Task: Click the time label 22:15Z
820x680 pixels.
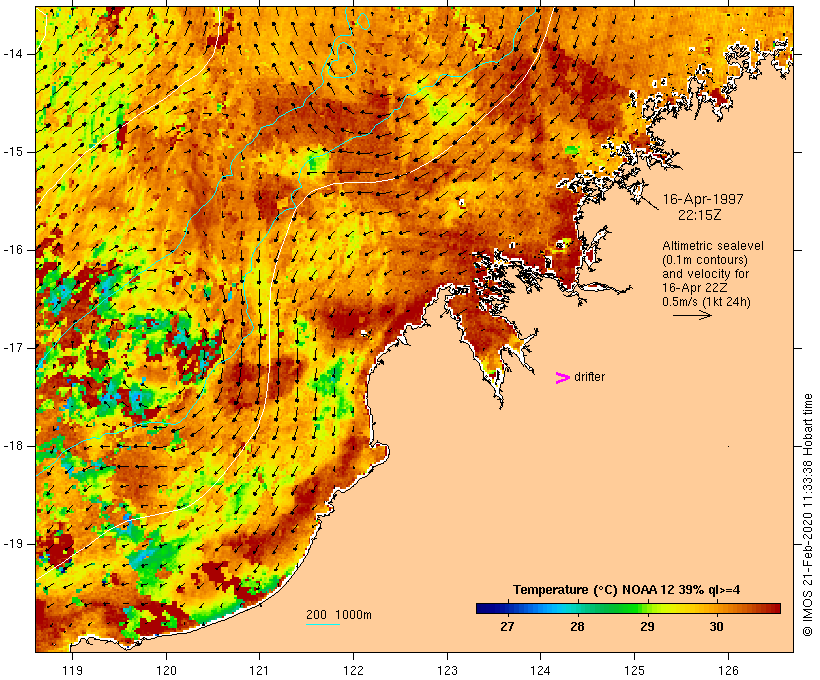Action: tap(700, 215)
